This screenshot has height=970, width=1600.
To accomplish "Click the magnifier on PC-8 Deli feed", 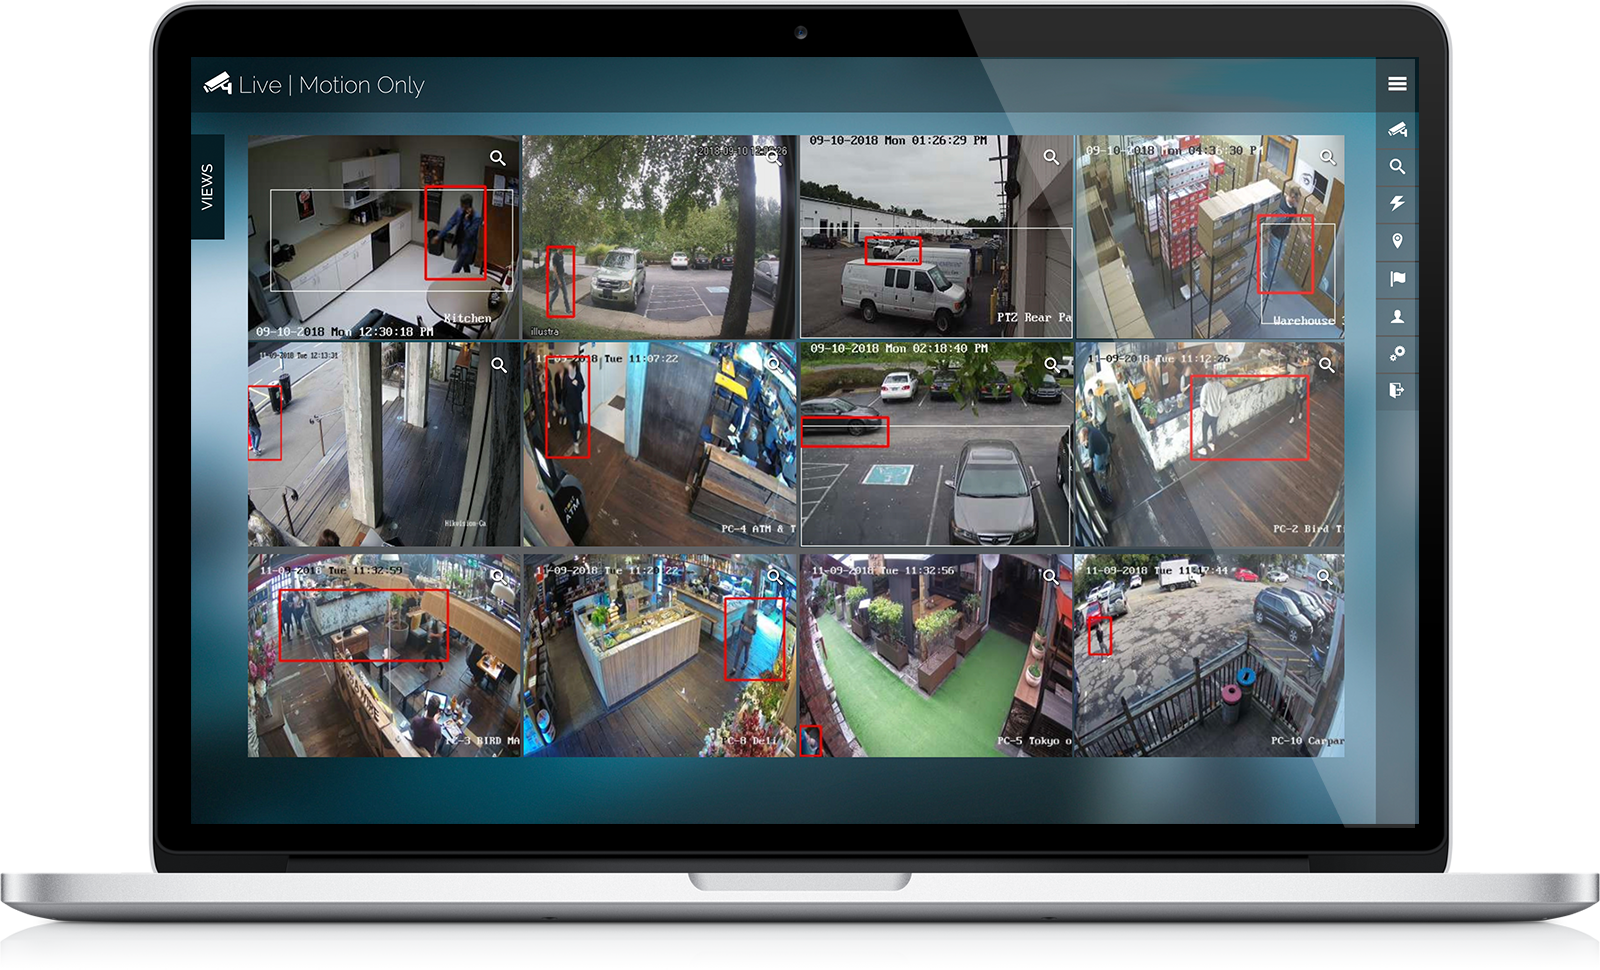I will click(774, 577).
